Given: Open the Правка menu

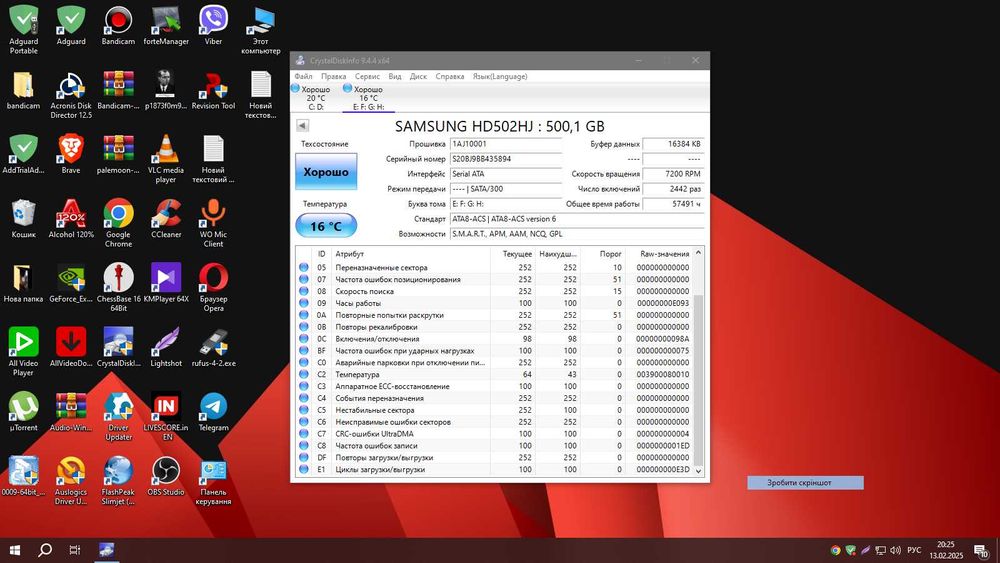Looking at the screenshot, I should pos(334,77).
